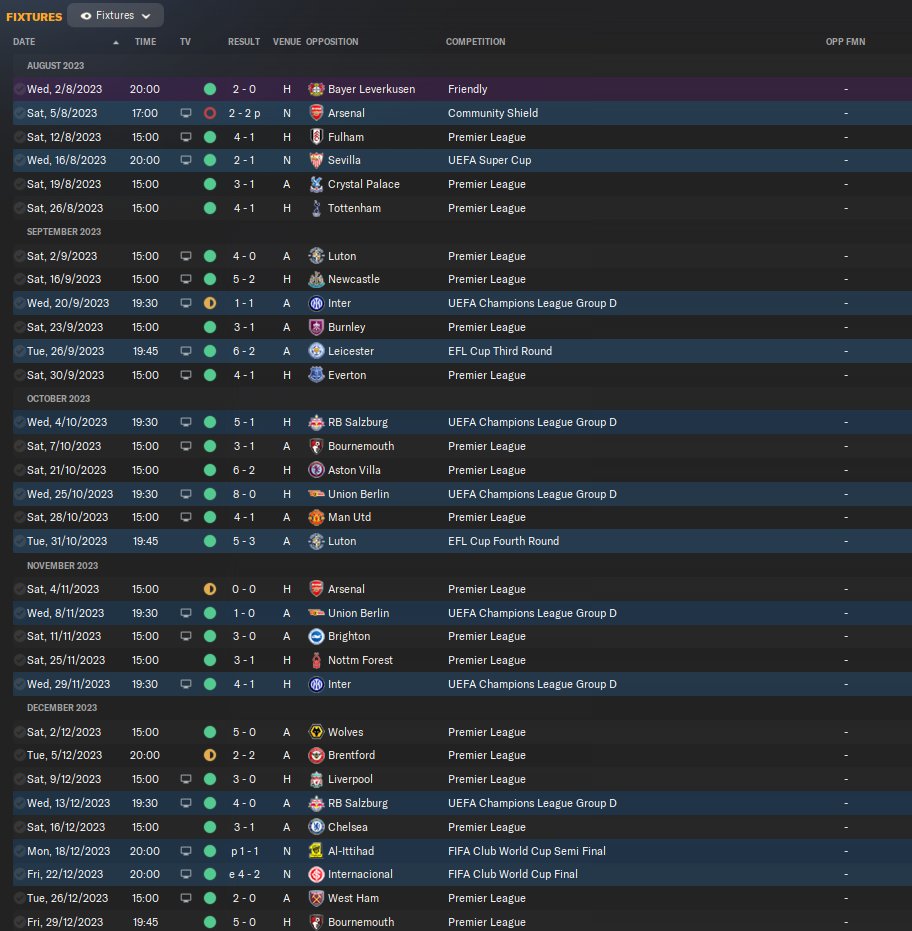Click the Community Shield competition text
Image resolution: width=912 pixels, height=931 pixels.
point(493,113)
